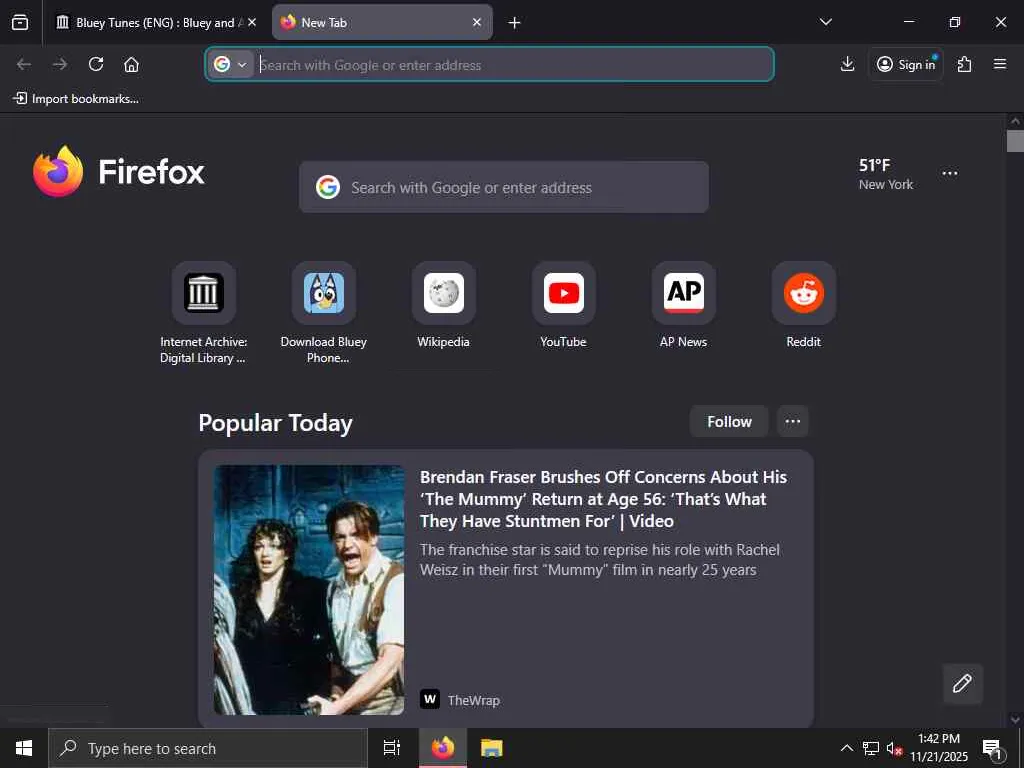Go back with the back arrow
This screenshot has width=1024, height=768.
tap(24, 64)
